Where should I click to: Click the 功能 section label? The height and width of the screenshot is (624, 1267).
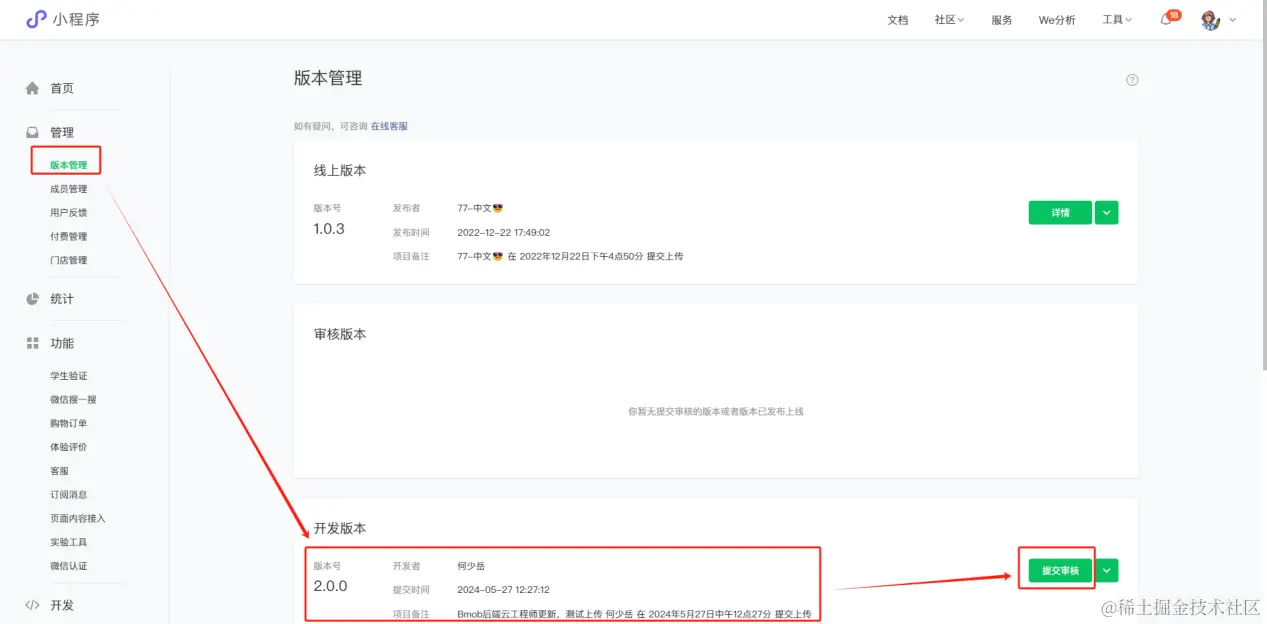point(62,343)
